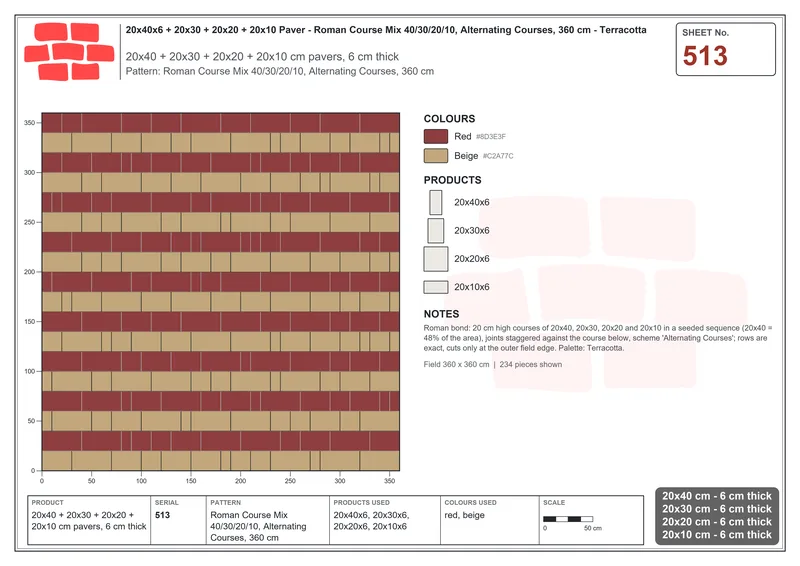This screenshot has height=566, width=800.
Task: Click the COLOURS heading
Action: [x=449, y=118]
